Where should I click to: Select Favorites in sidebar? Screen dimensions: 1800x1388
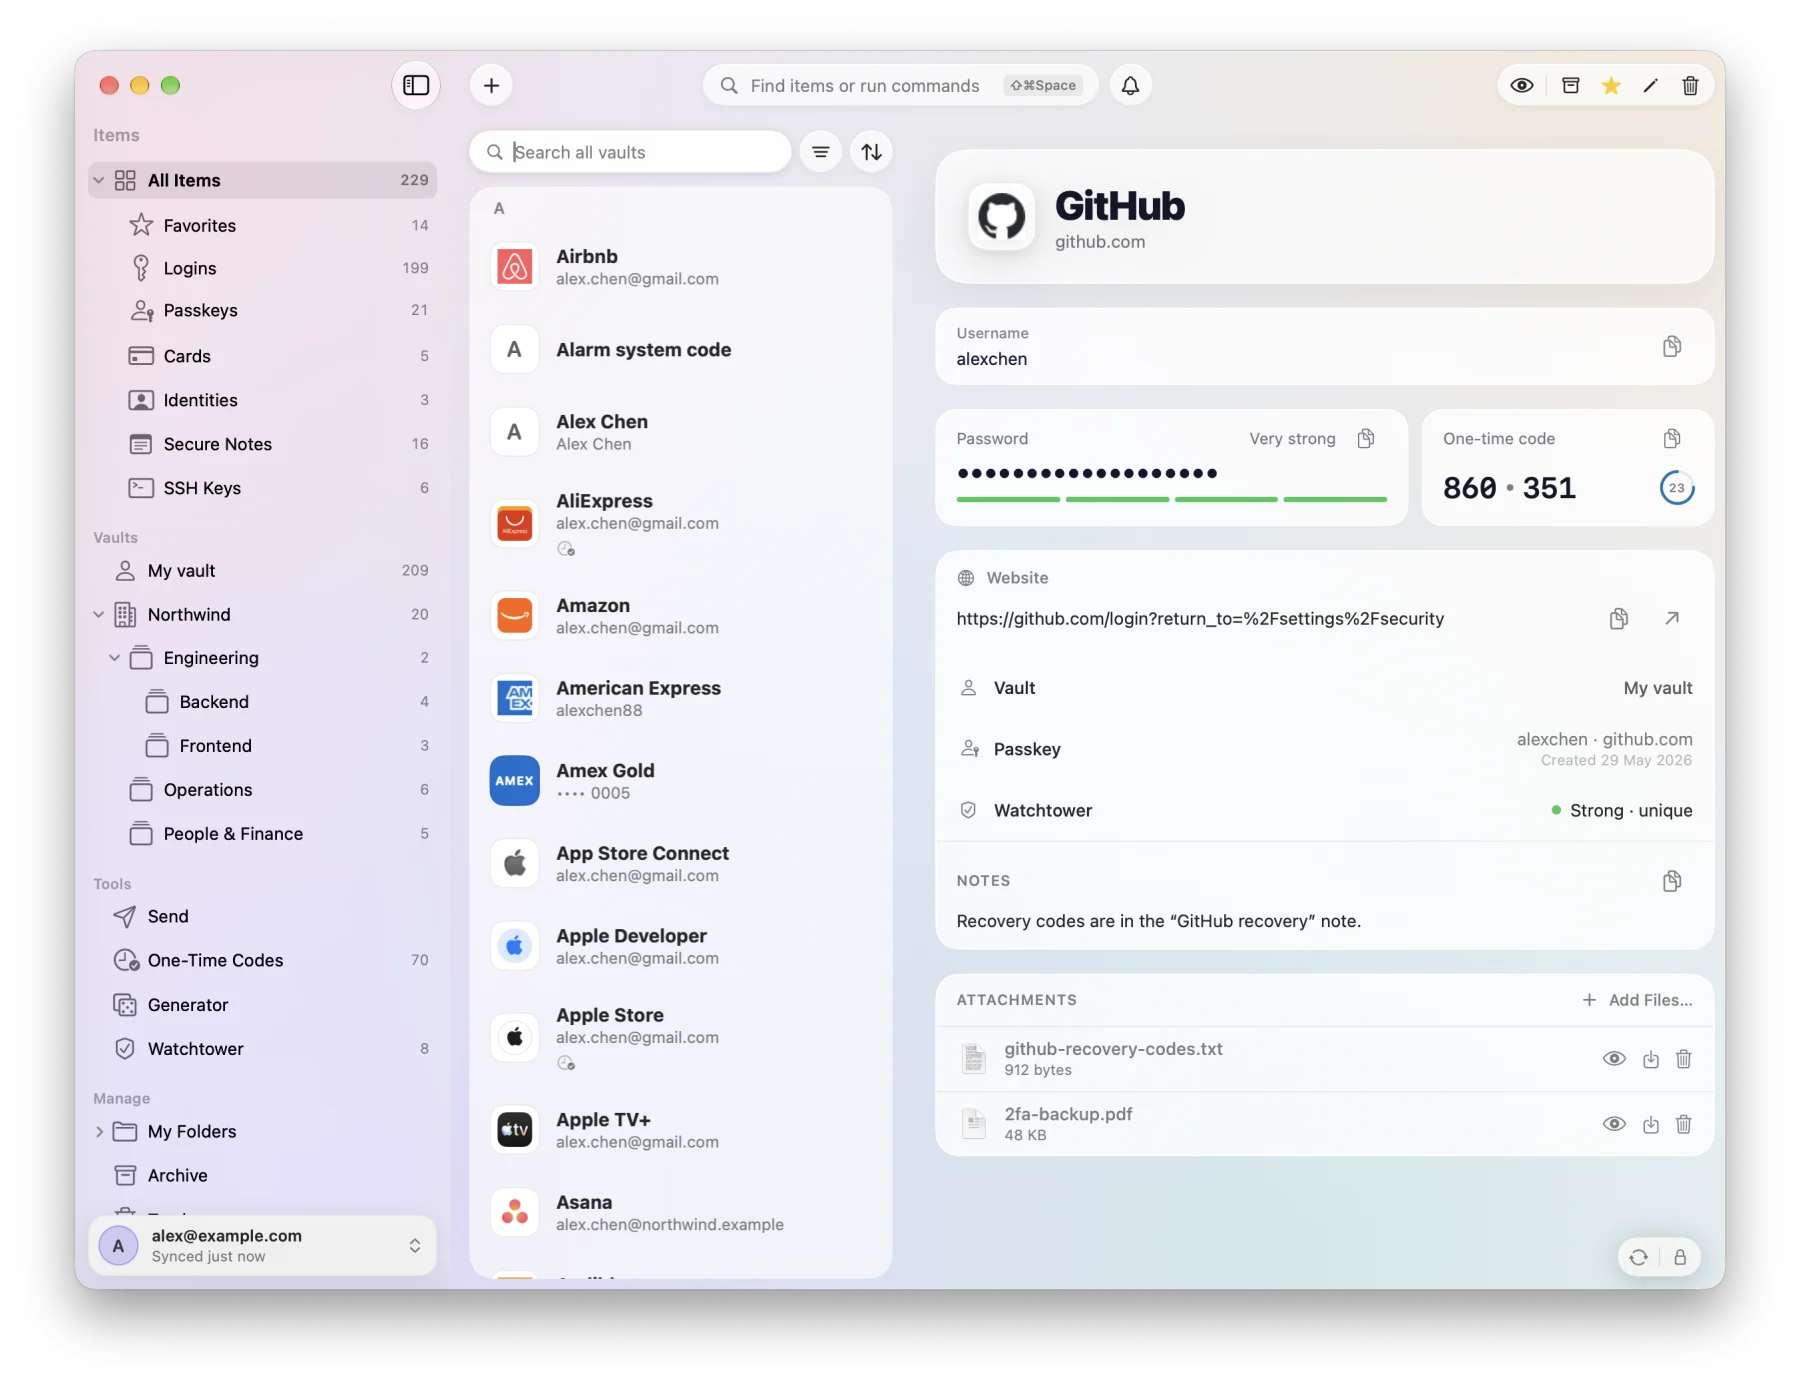(x=263, y=226)
